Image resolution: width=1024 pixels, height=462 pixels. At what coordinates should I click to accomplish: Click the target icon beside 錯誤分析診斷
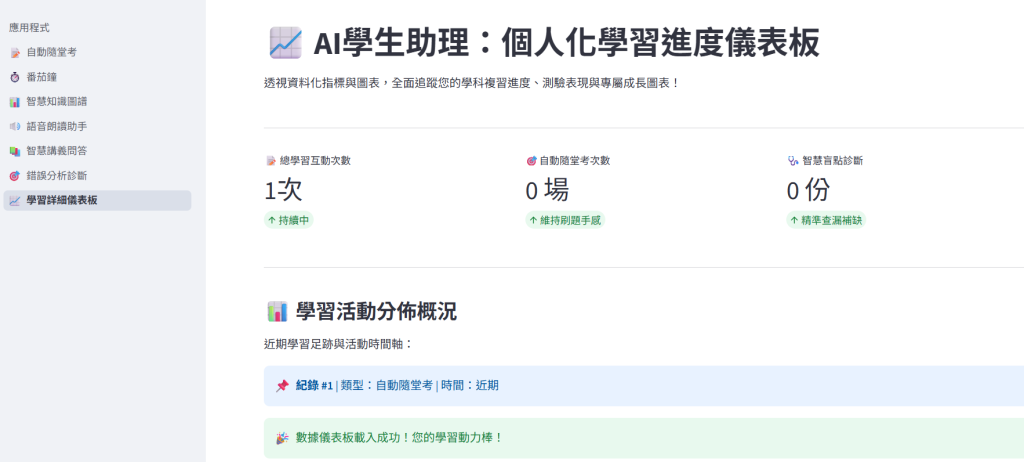15,176
